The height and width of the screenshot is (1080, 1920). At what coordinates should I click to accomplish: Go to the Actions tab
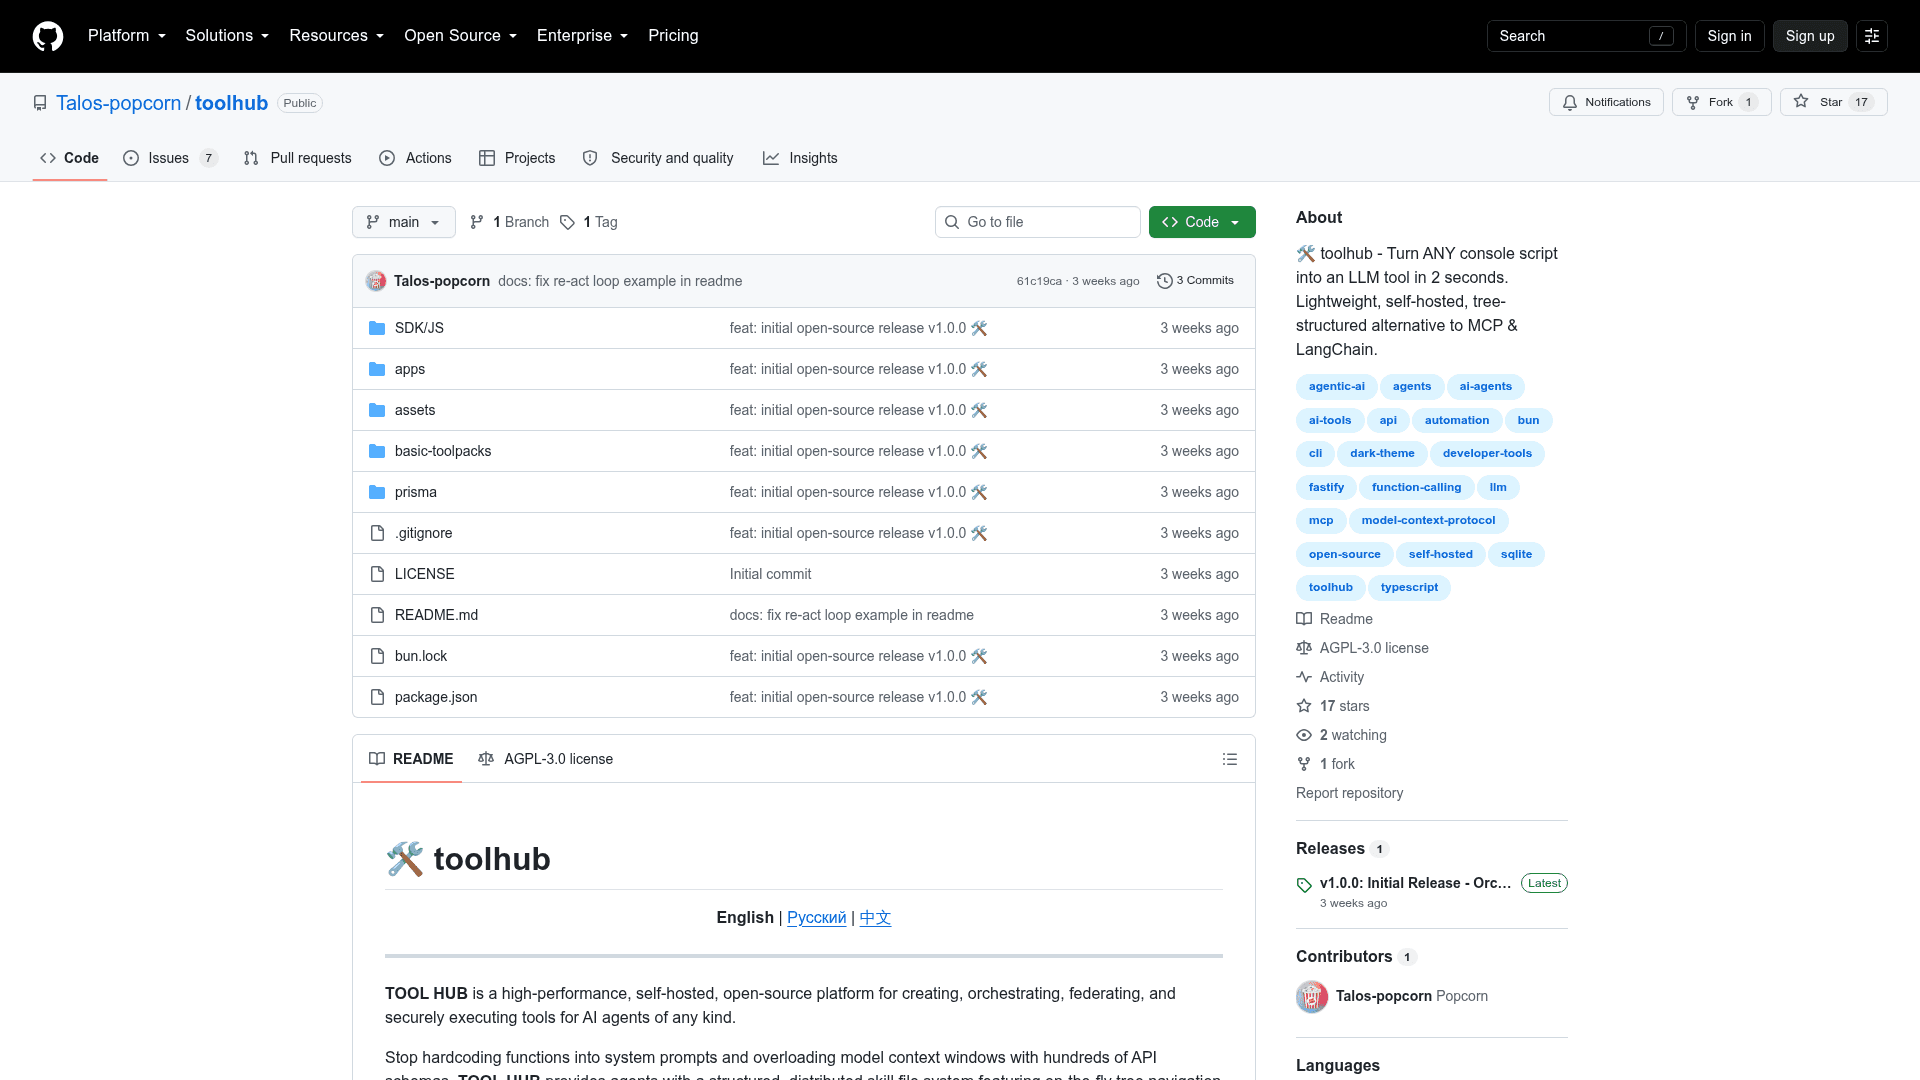(415, 158)
